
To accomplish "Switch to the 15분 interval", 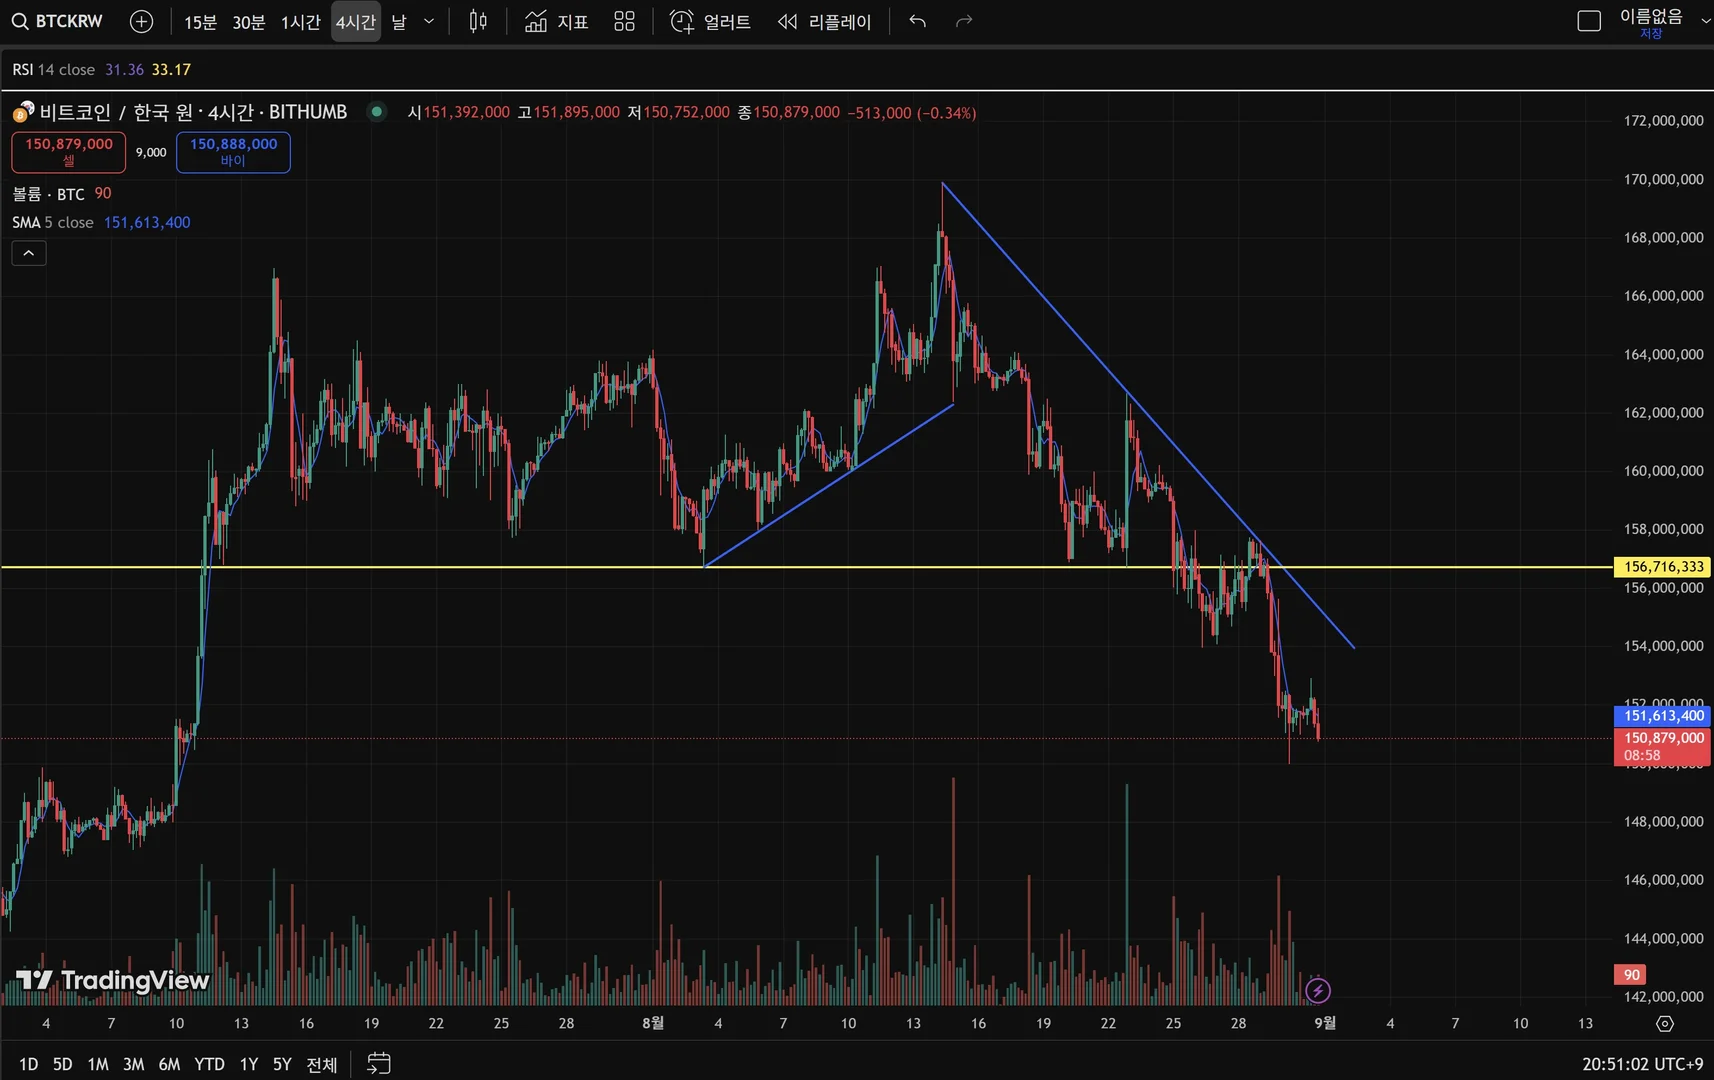I will point(200,21).
